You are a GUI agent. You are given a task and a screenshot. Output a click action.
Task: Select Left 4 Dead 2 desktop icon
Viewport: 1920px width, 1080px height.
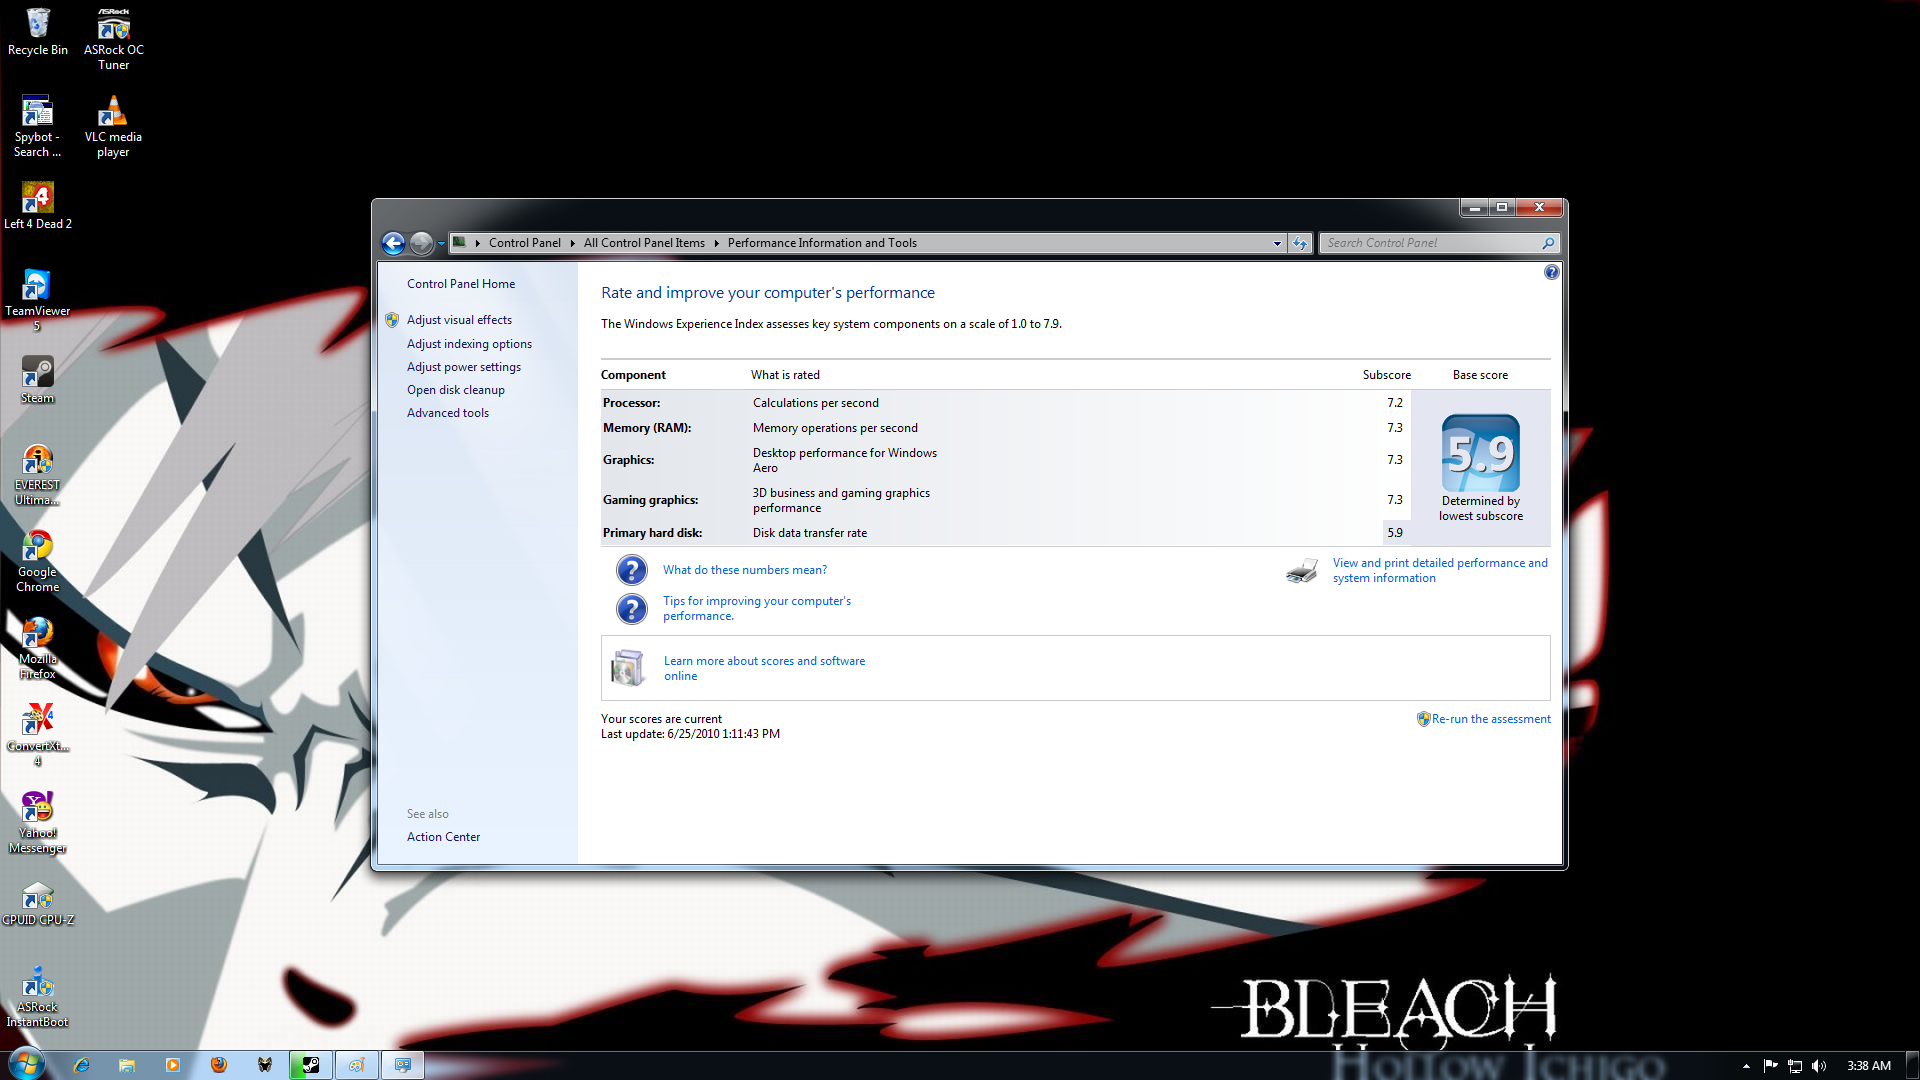(x=38, y=206)
